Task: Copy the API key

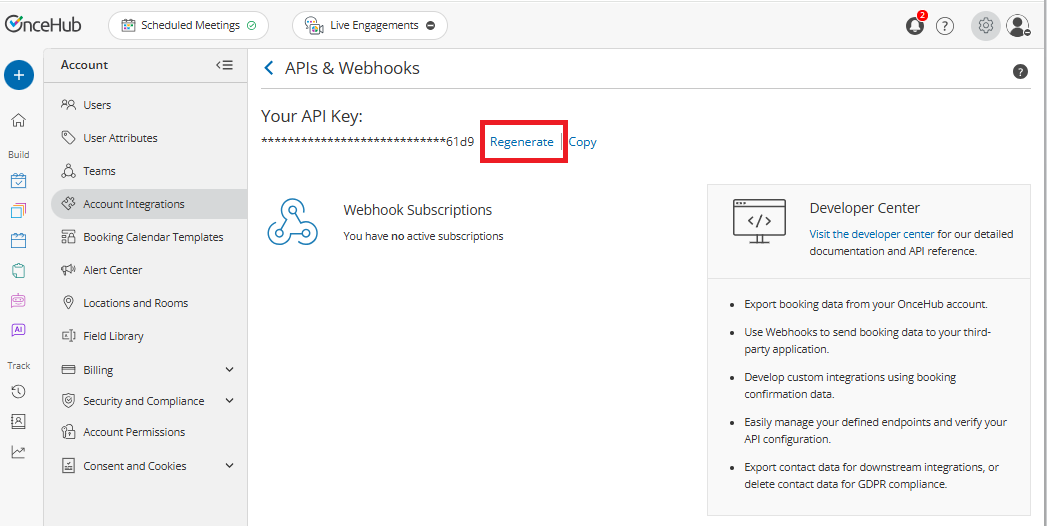Action: (x=582, y=142)
